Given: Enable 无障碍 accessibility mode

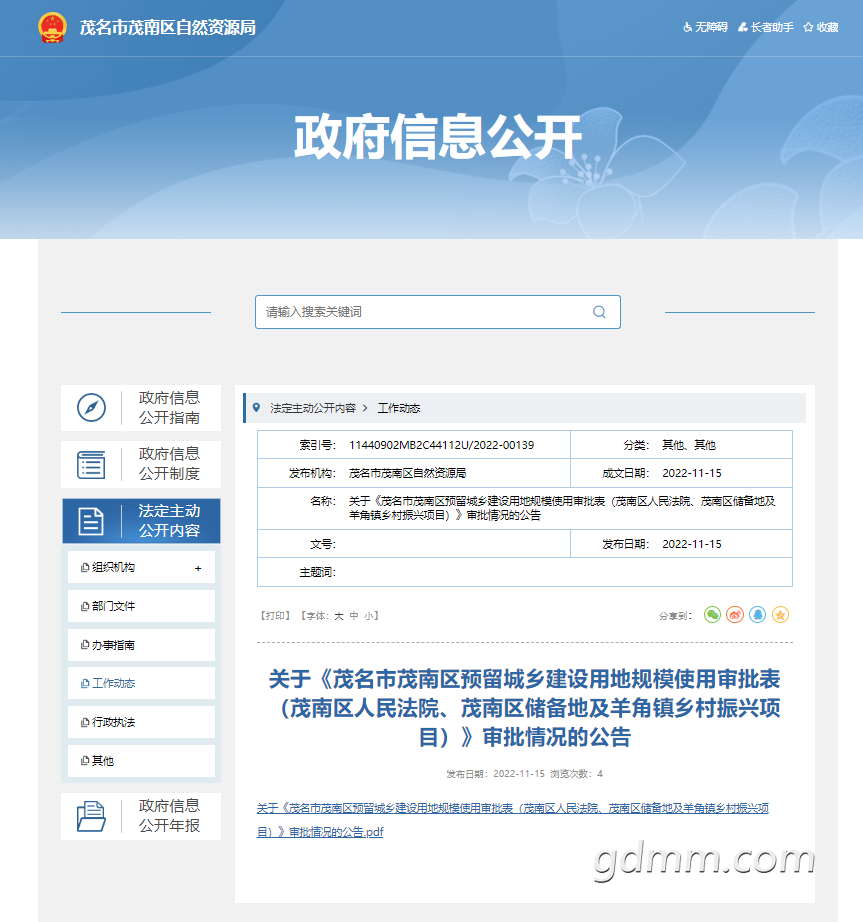Looking at the screenshot, I should click(x=705, y=27).
